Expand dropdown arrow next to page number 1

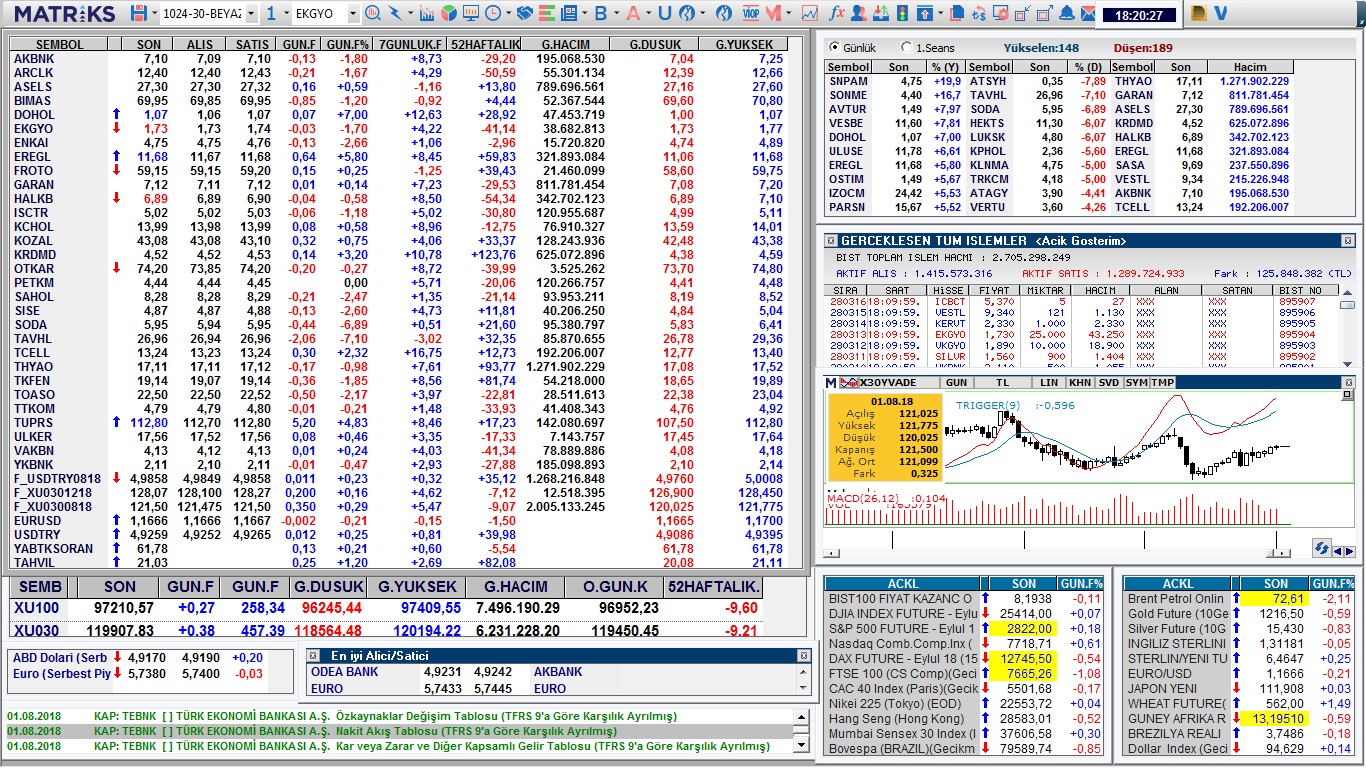[x=286, y=14]
